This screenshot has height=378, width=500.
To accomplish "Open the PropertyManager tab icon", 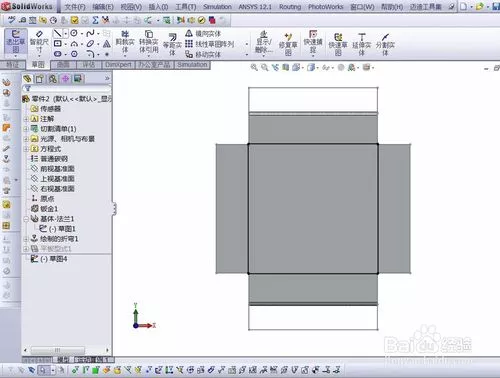I will pos(40,79).
